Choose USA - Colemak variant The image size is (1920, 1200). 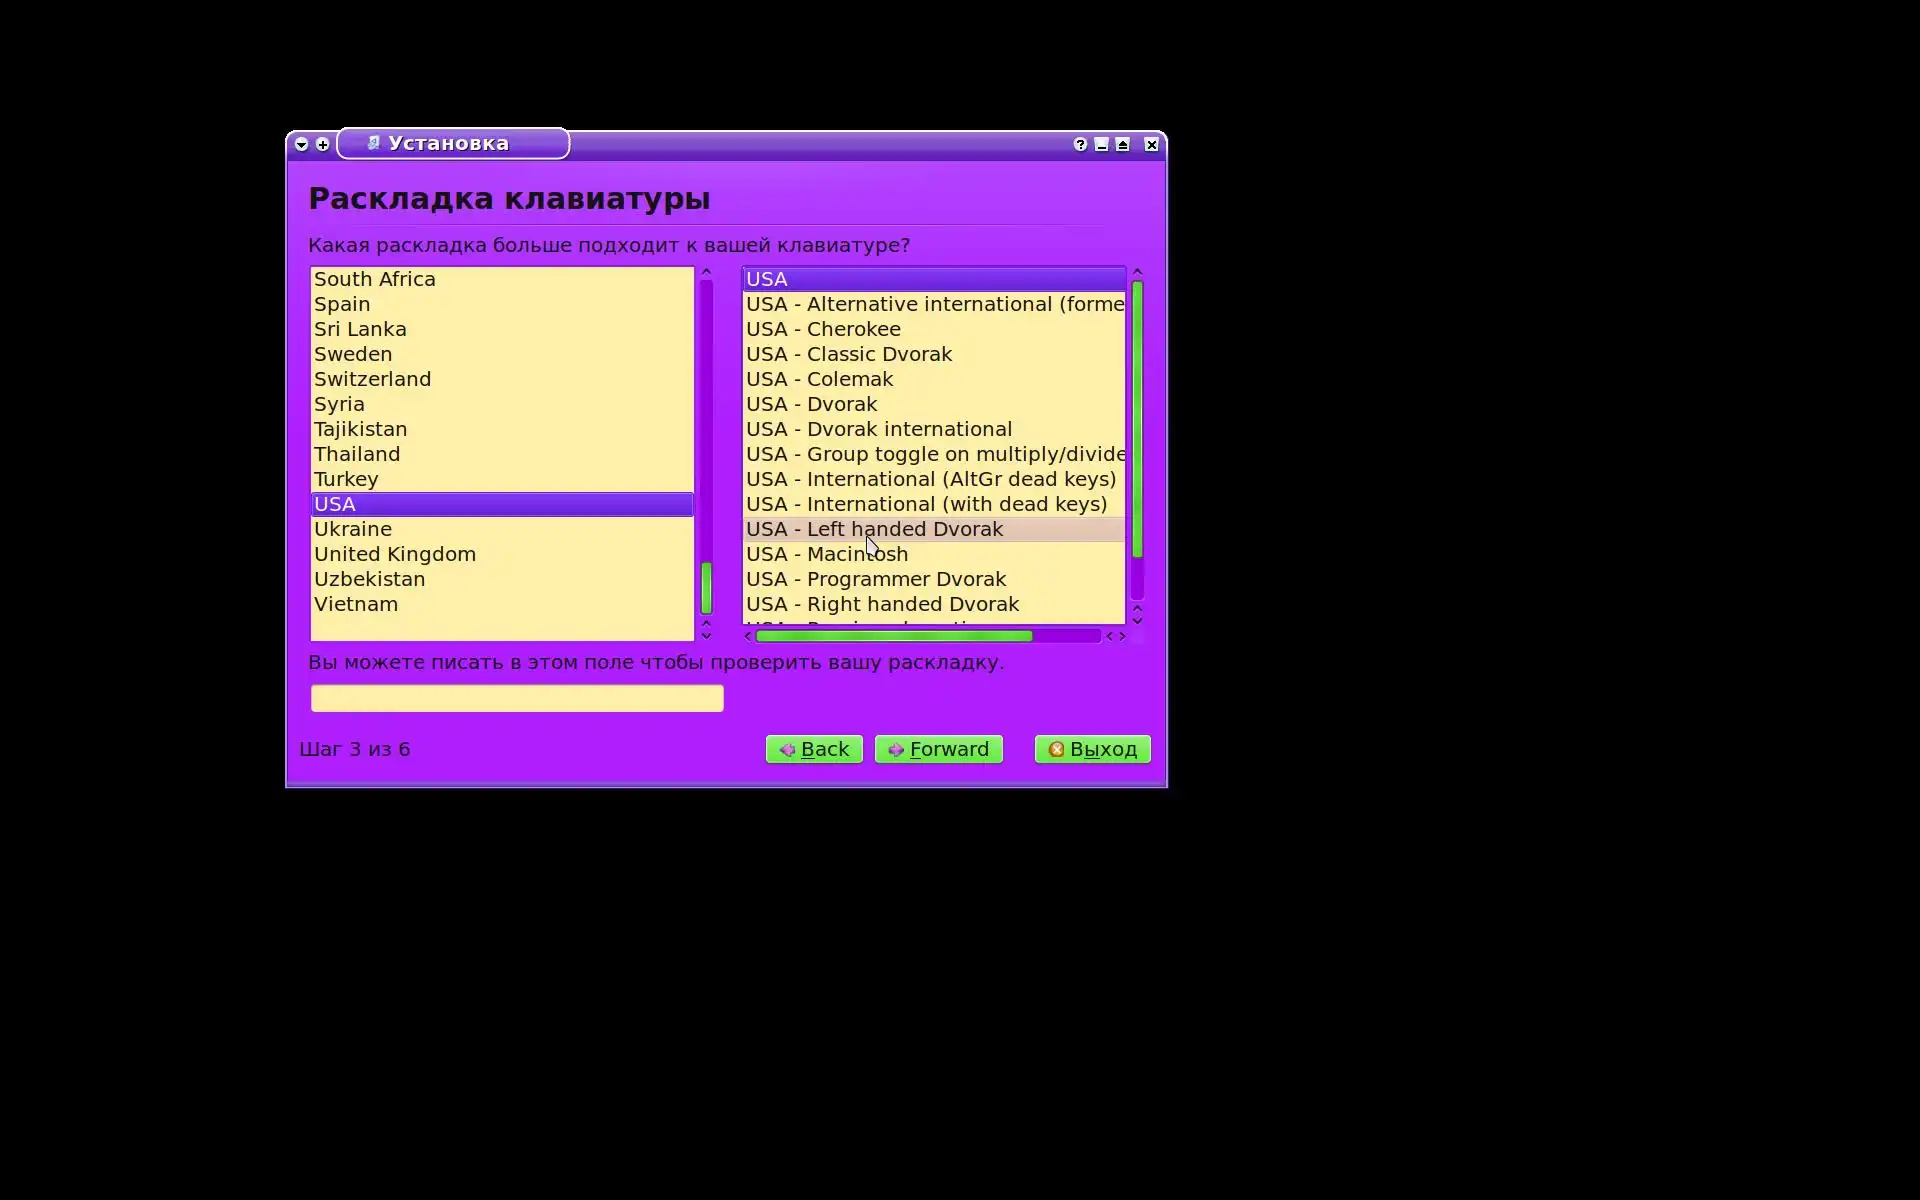[820, 379]
